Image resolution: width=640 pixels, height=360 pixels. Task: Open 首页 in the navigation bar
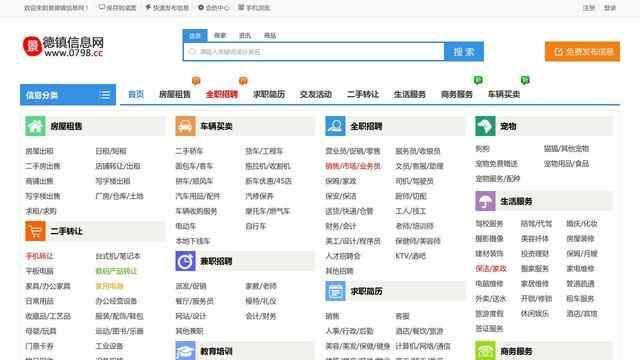point(136,94)
